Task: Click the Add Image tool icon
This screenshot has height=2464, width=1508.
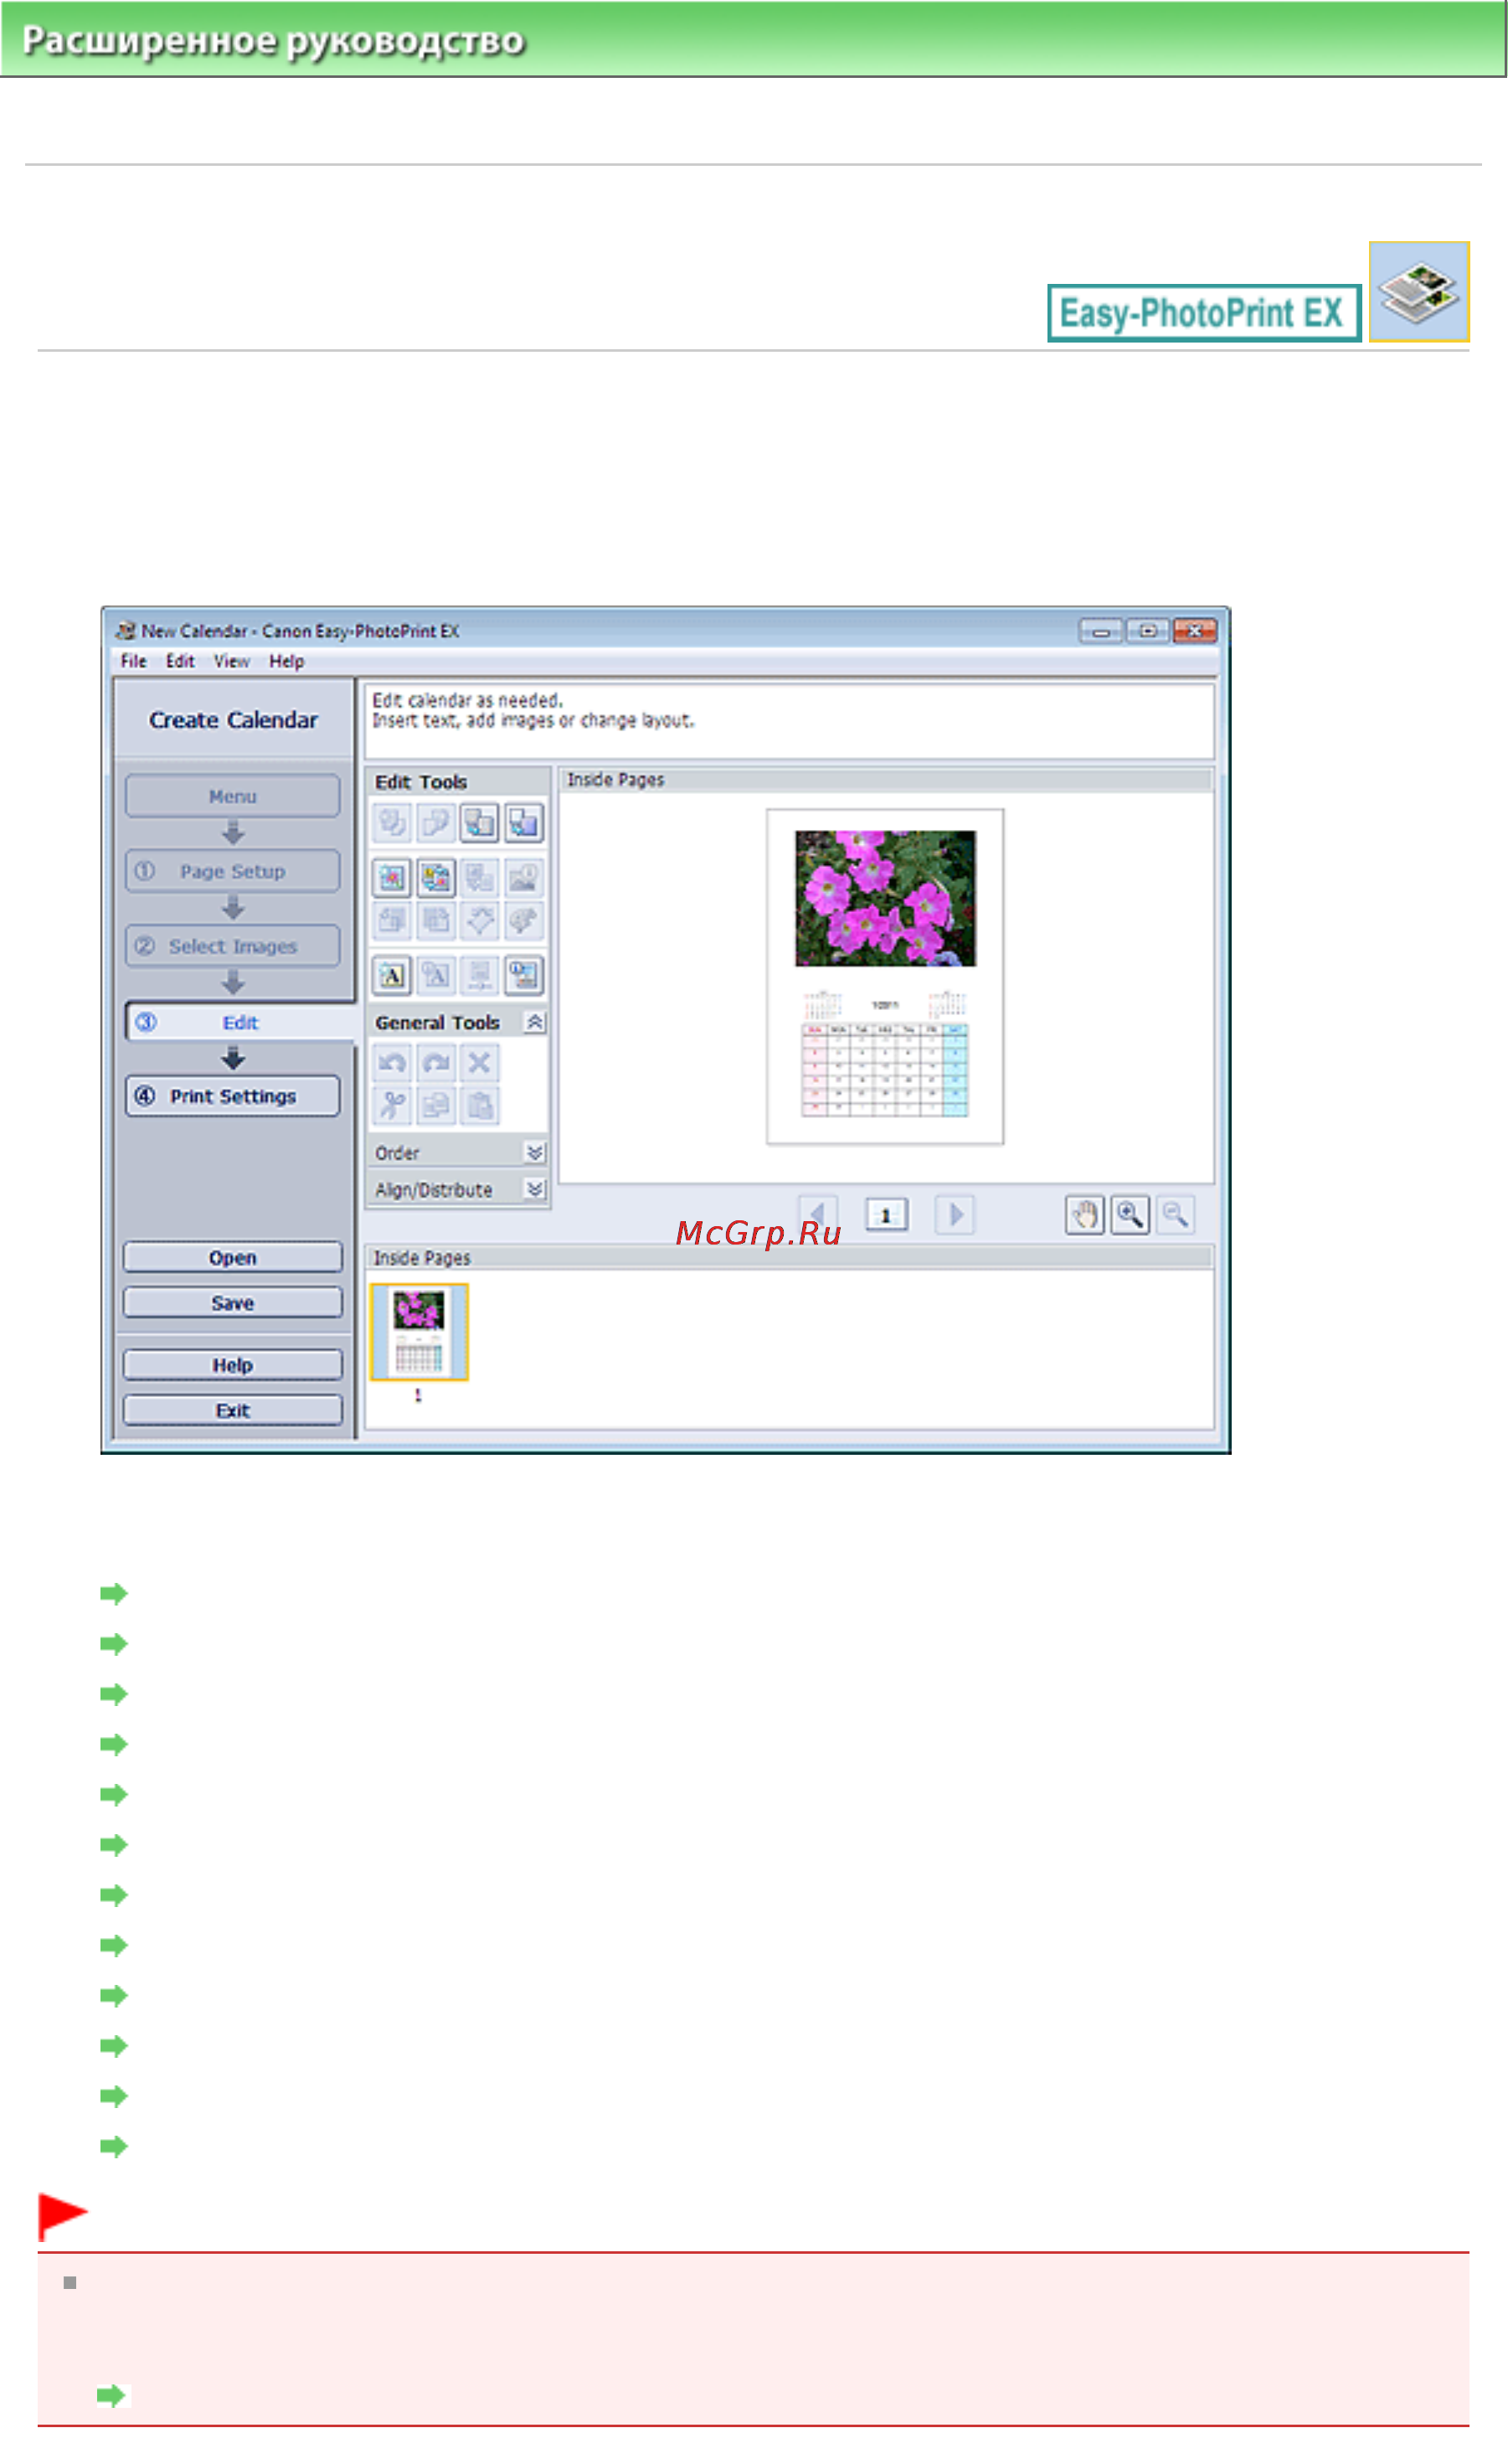Action: (x=392, y=878)
